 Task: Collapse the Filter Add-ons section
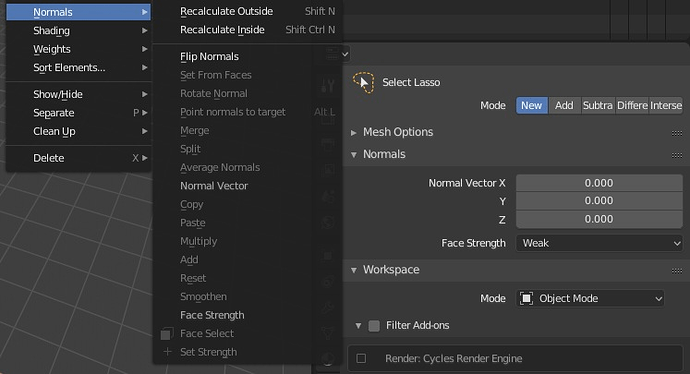[x=358, y=326]
